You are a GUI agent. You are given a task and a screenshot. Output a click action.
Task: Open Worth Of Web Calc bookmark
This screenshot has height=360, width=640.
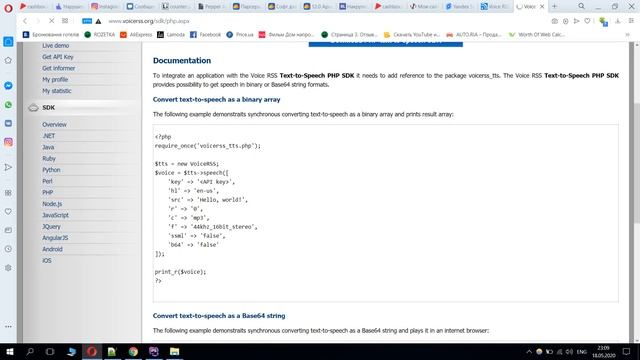pyautogui.click(x=536, y=35)
